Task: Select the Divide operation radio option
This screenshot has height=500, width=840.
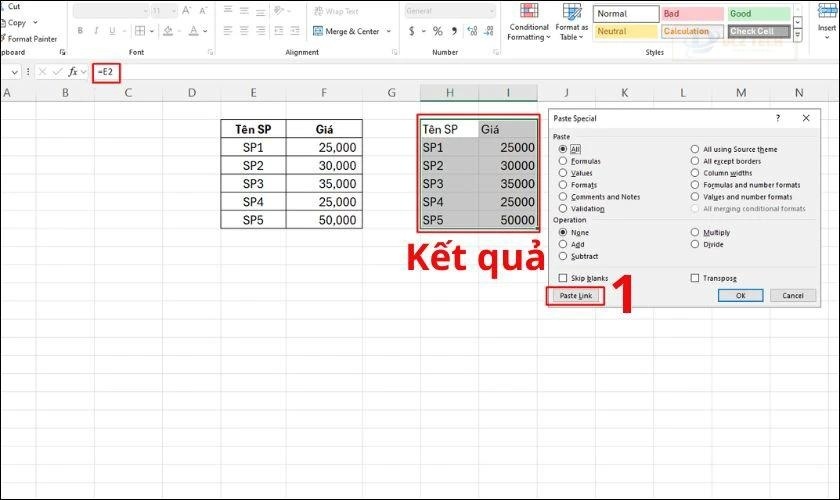Action: click(x=695, y=244)
